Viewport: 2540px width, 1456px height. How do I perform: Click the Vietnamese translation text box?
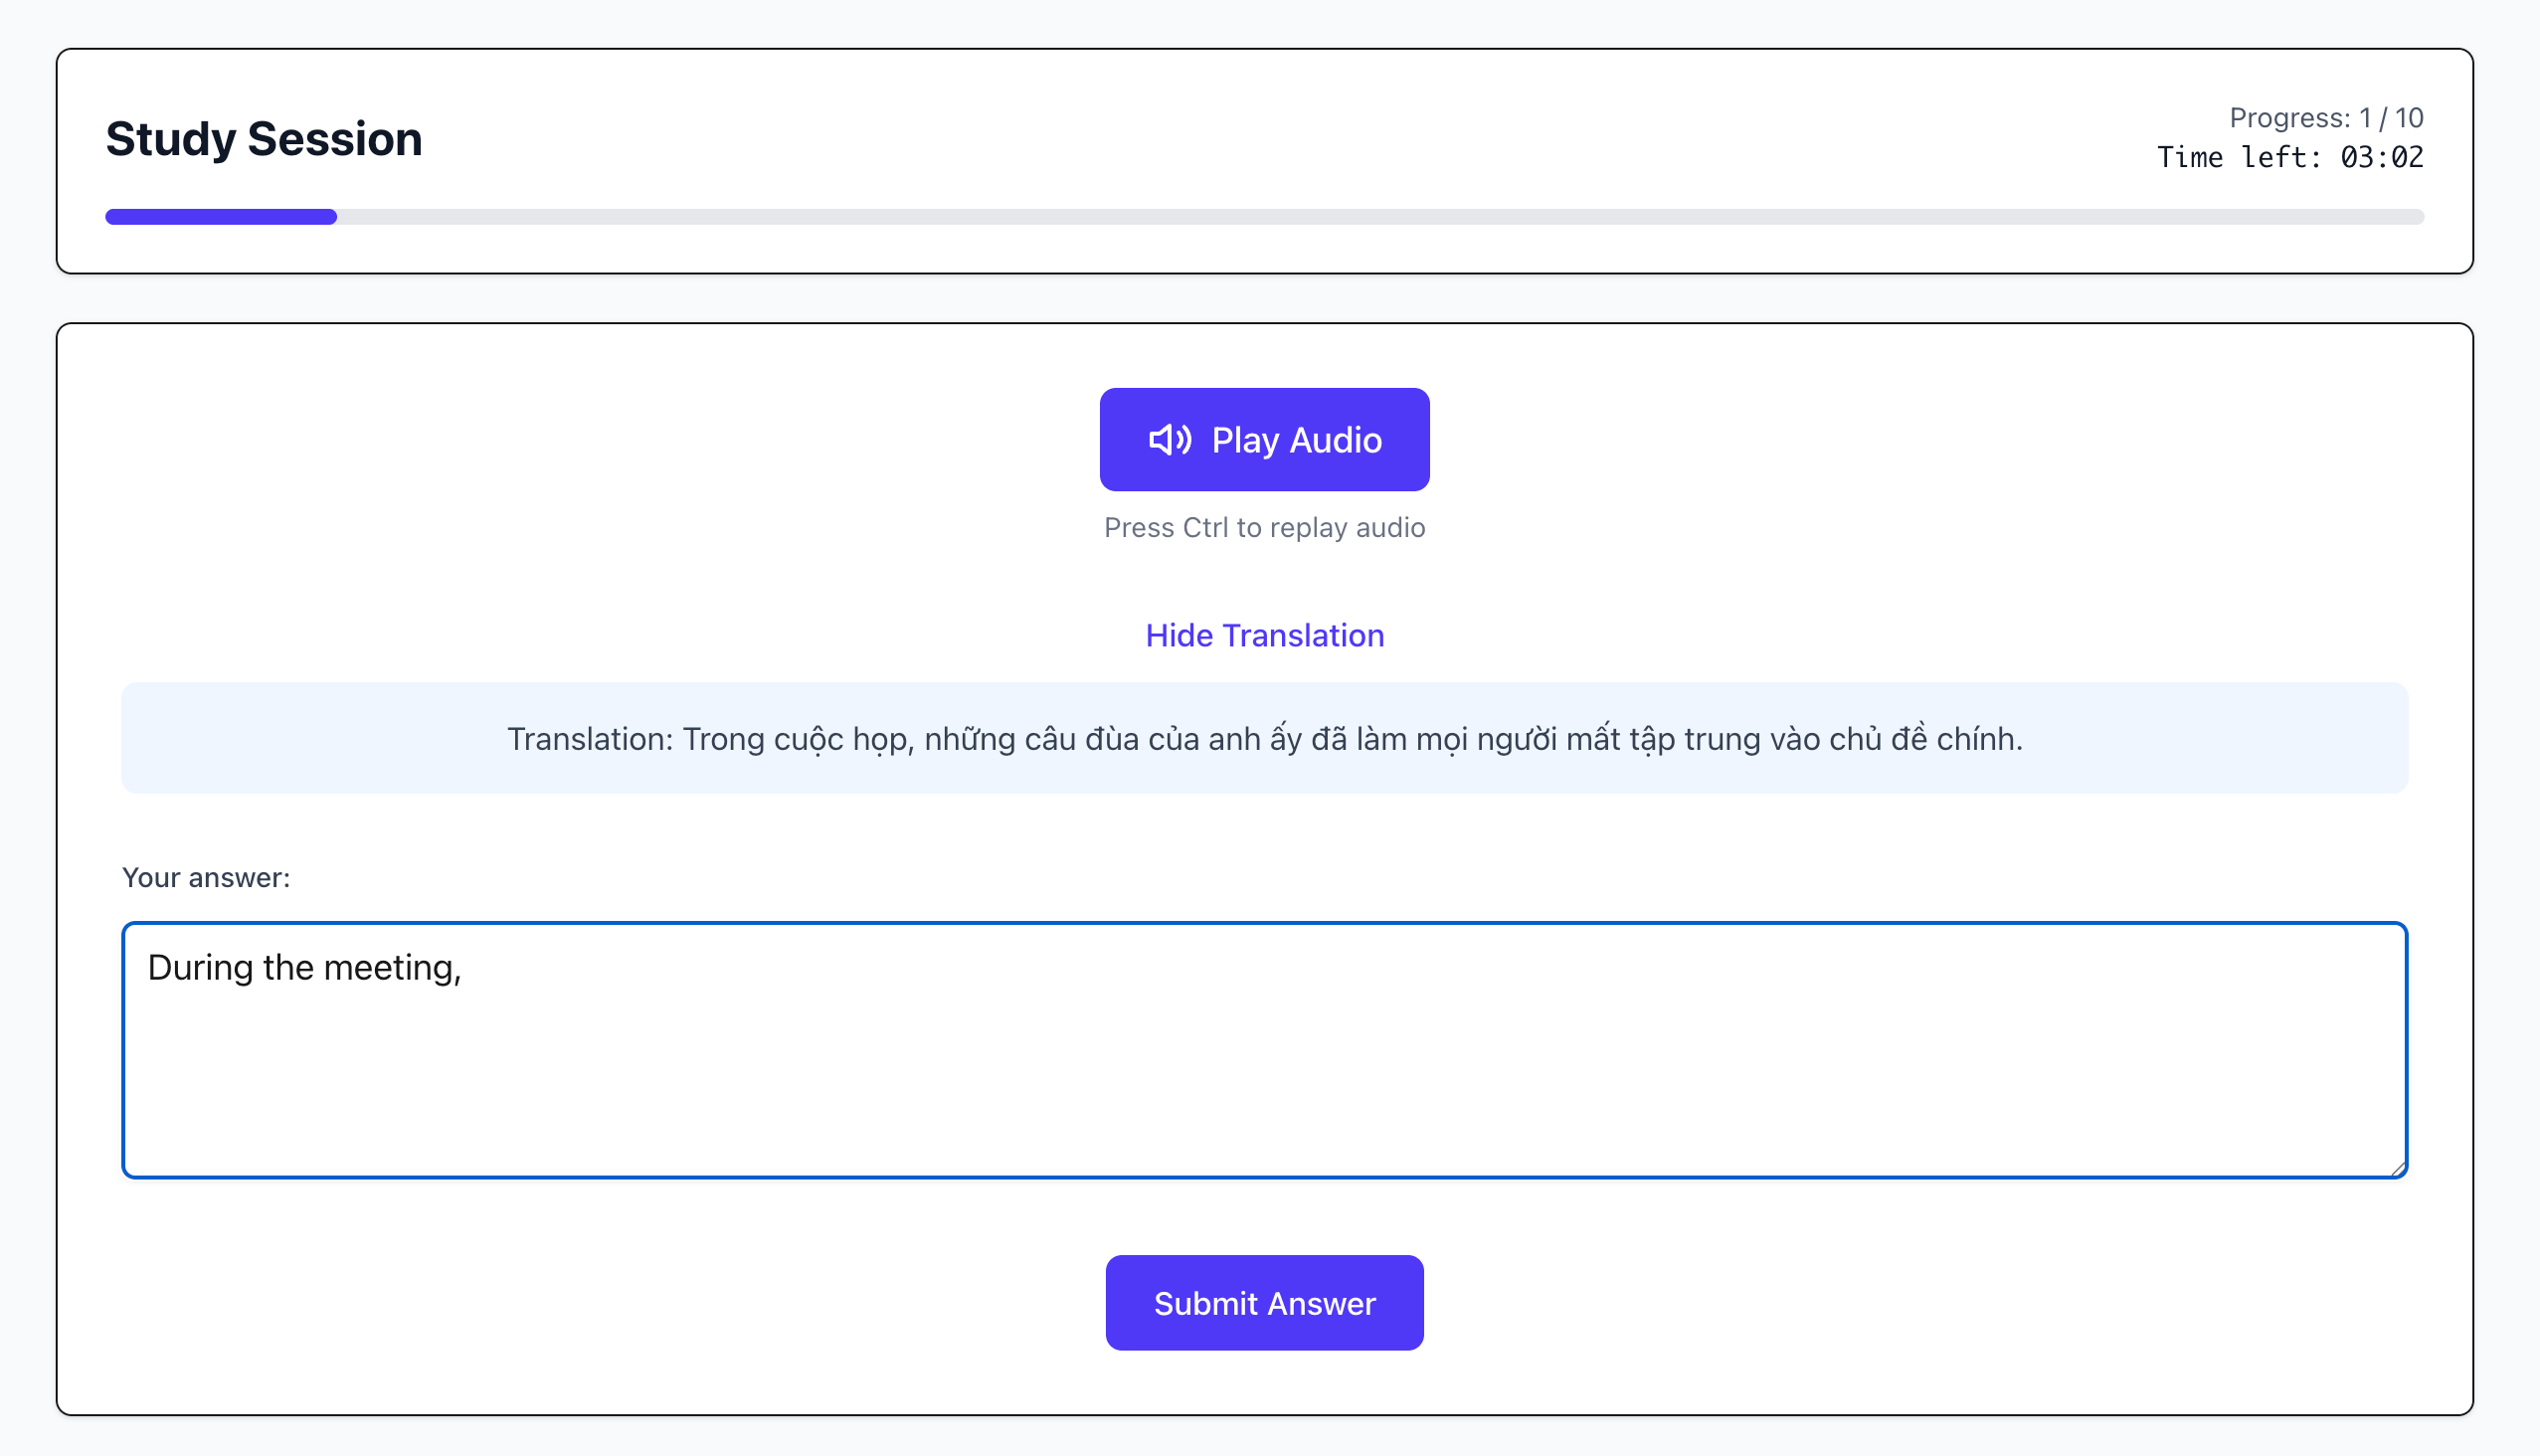(x=1264, y=739)
